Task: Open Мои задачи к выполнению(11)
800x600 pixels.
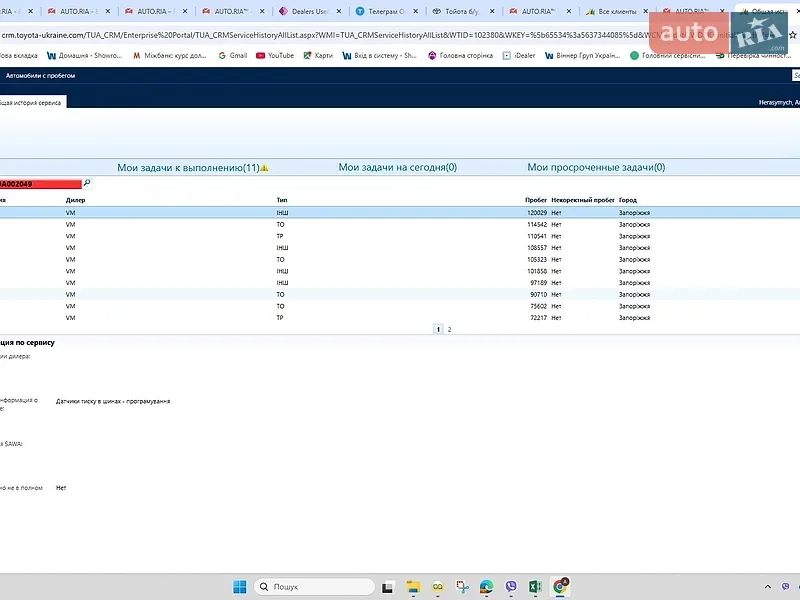Action: [x=188, y=167]
